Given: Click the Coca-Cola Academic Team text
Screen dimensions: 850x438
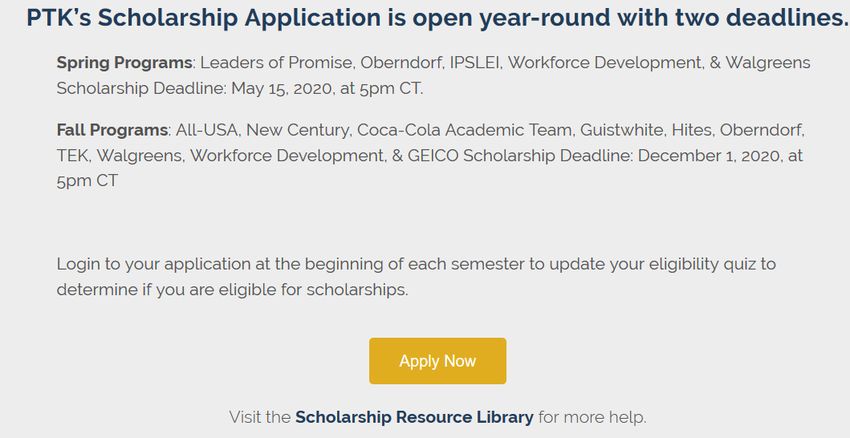Looking at the screenshot, I should 465,130.
